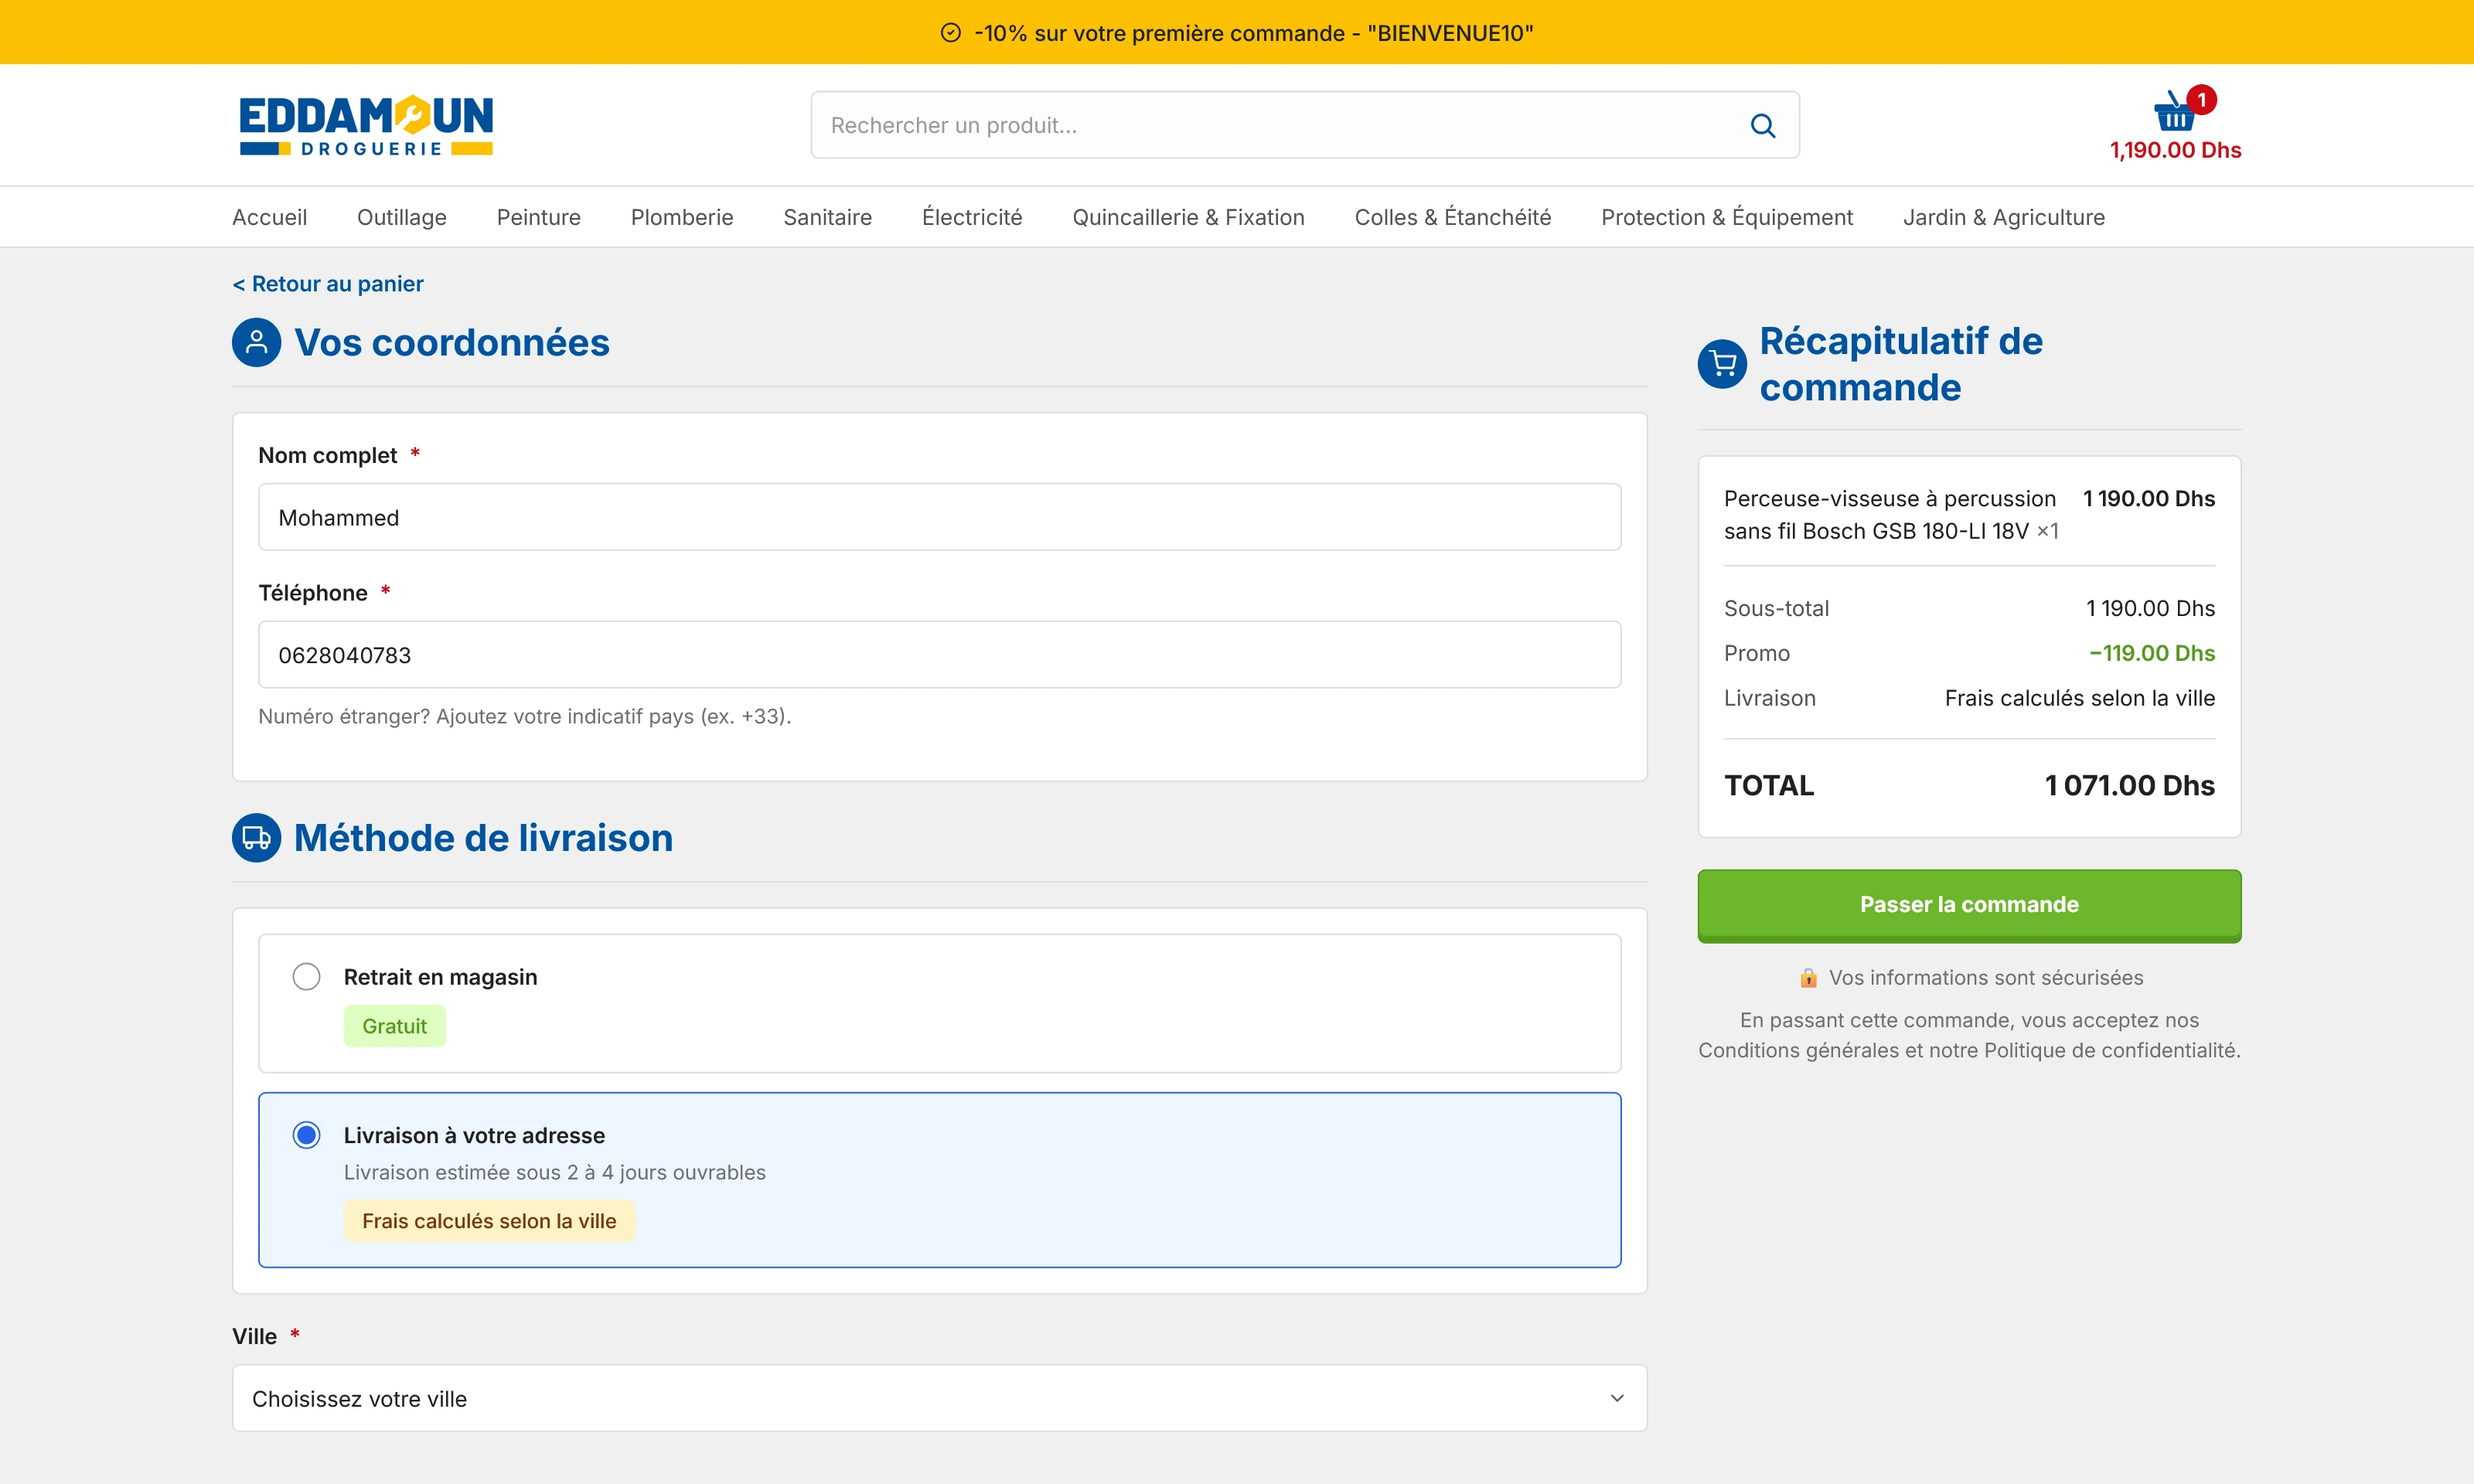Image resolution: width=2474 pixels, height=1484 pixels.
Task: Click the checkmark icon in promo banner
Action: 950,33
